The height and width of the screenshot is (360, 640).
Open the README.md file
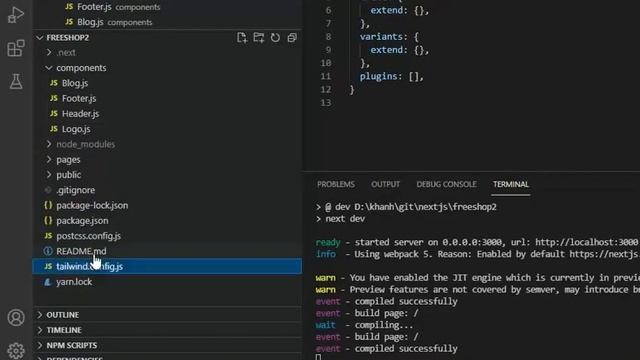pos(81,251)
